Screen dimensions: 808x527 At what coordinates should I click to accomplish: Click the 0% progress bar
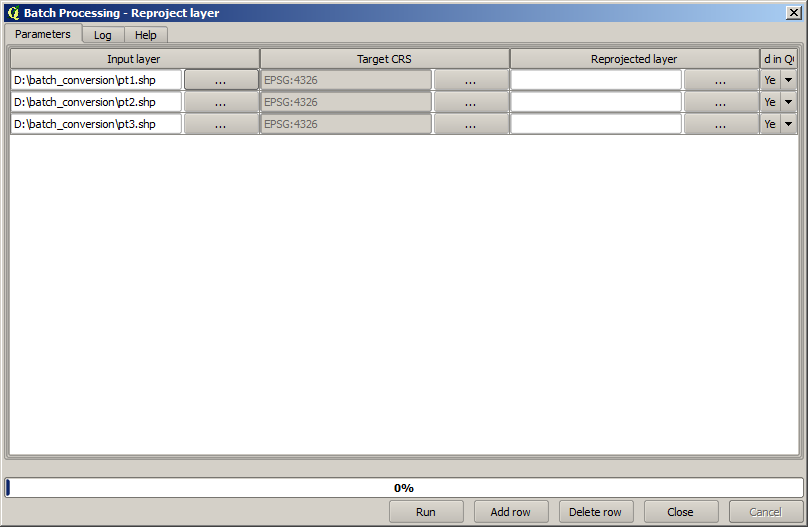tap(404, 488)
